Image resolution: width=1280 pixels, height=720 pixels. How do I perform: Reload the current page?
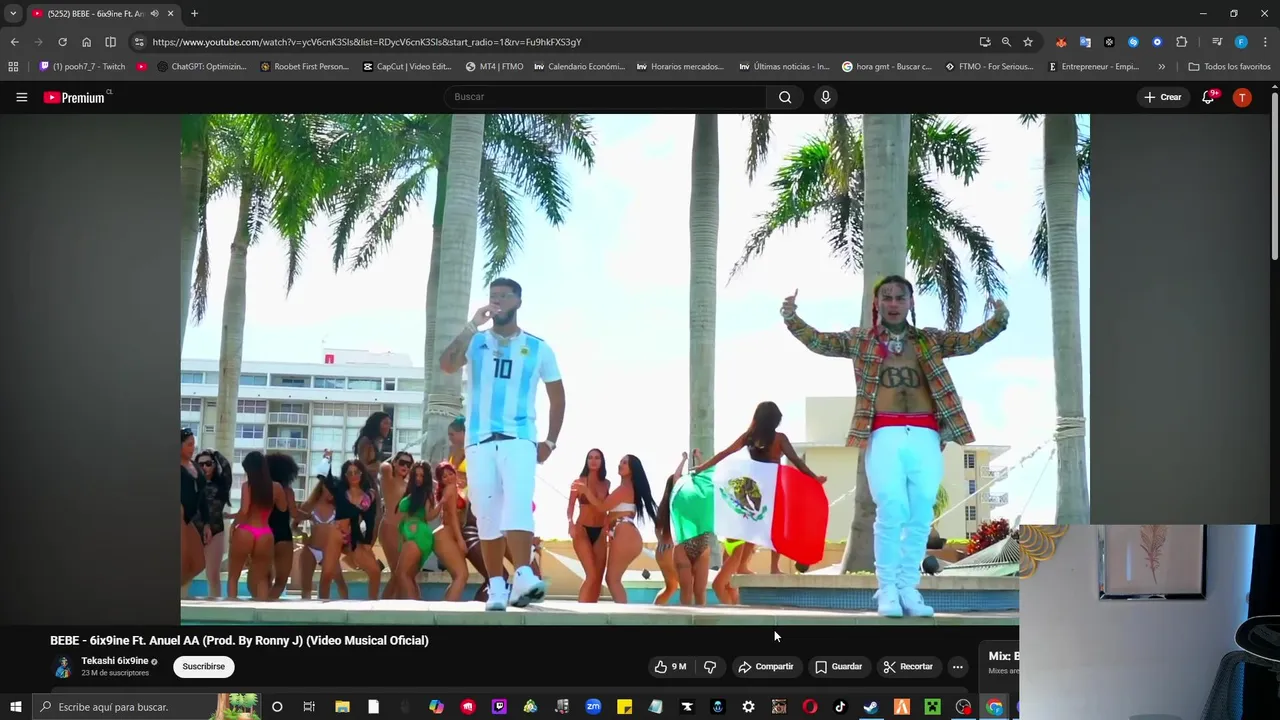tap(62, 42)
